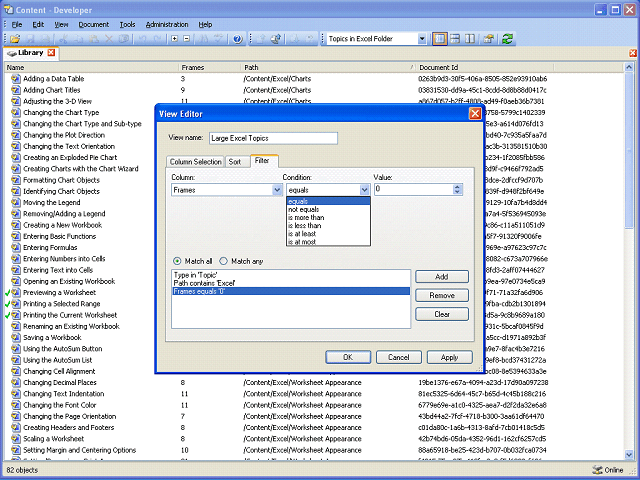Select the Match all radio button

[177, 261]
